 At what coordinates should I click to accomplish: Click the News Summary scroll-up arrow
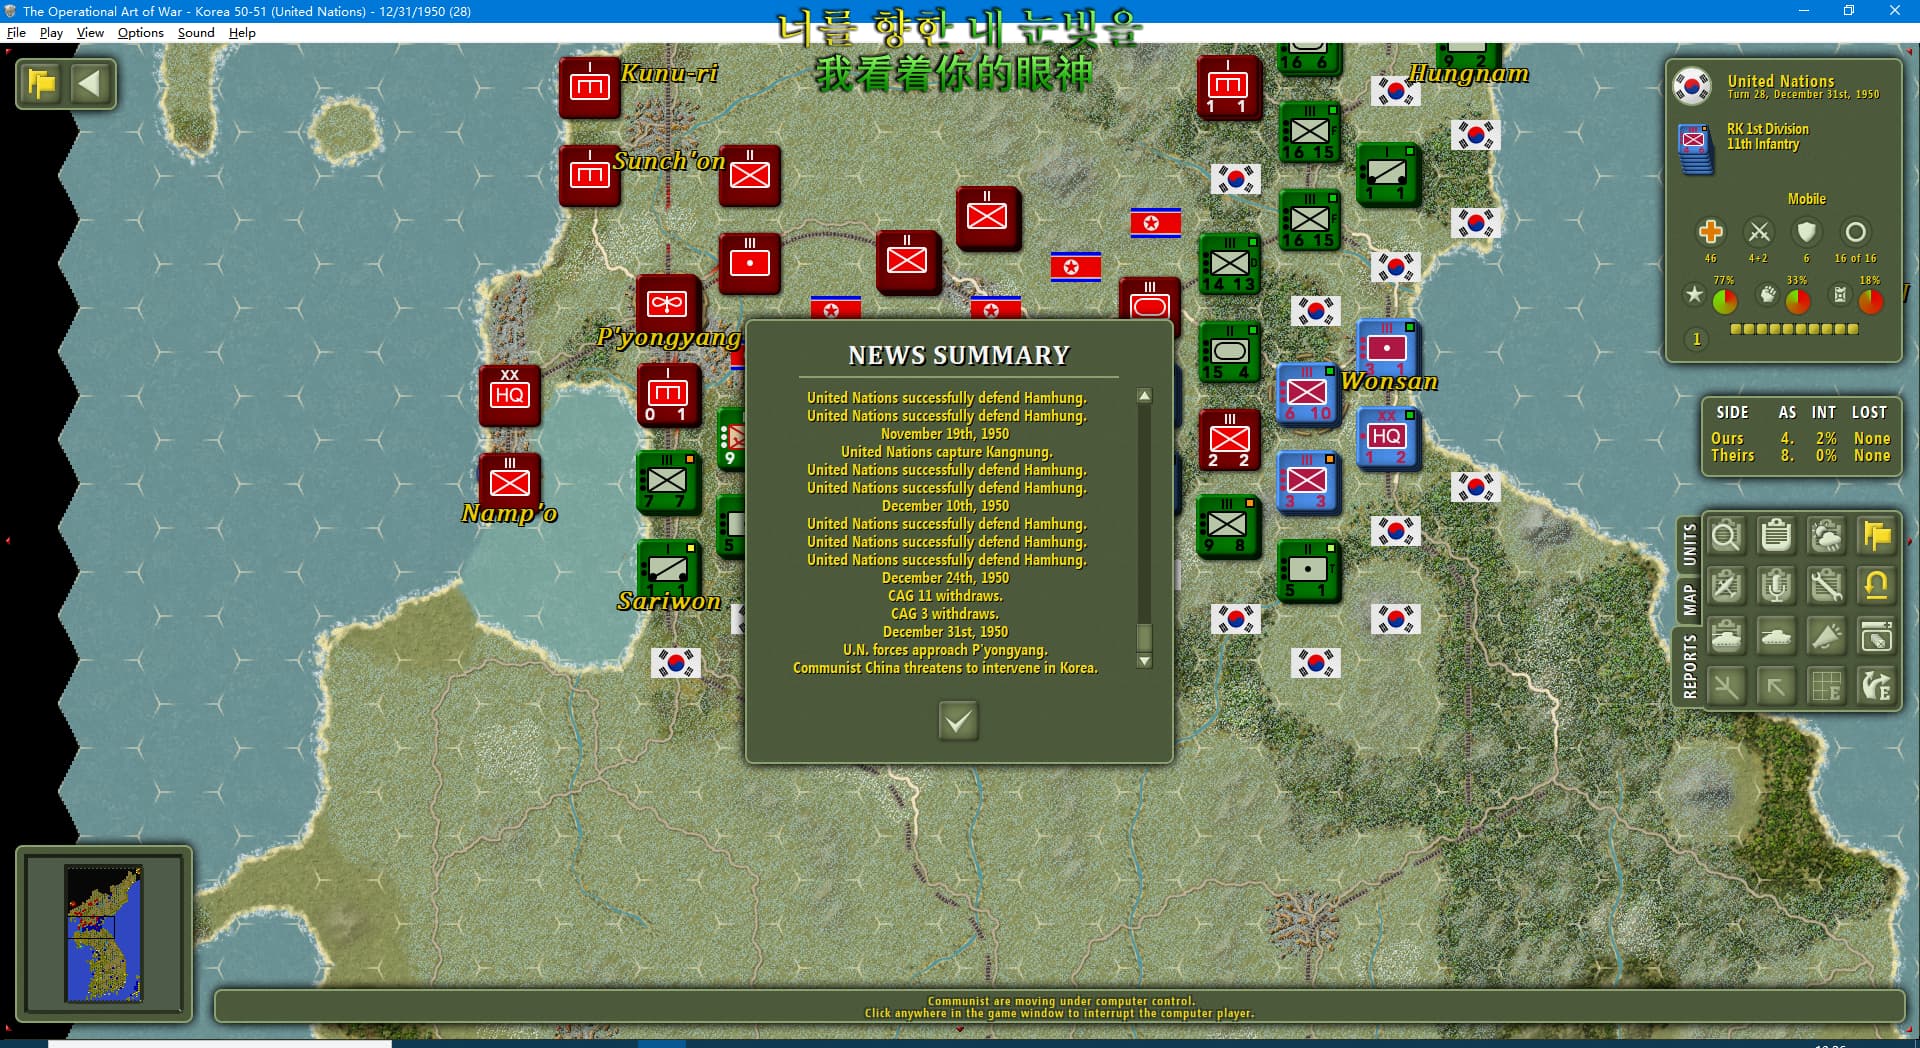point(1144,396)
